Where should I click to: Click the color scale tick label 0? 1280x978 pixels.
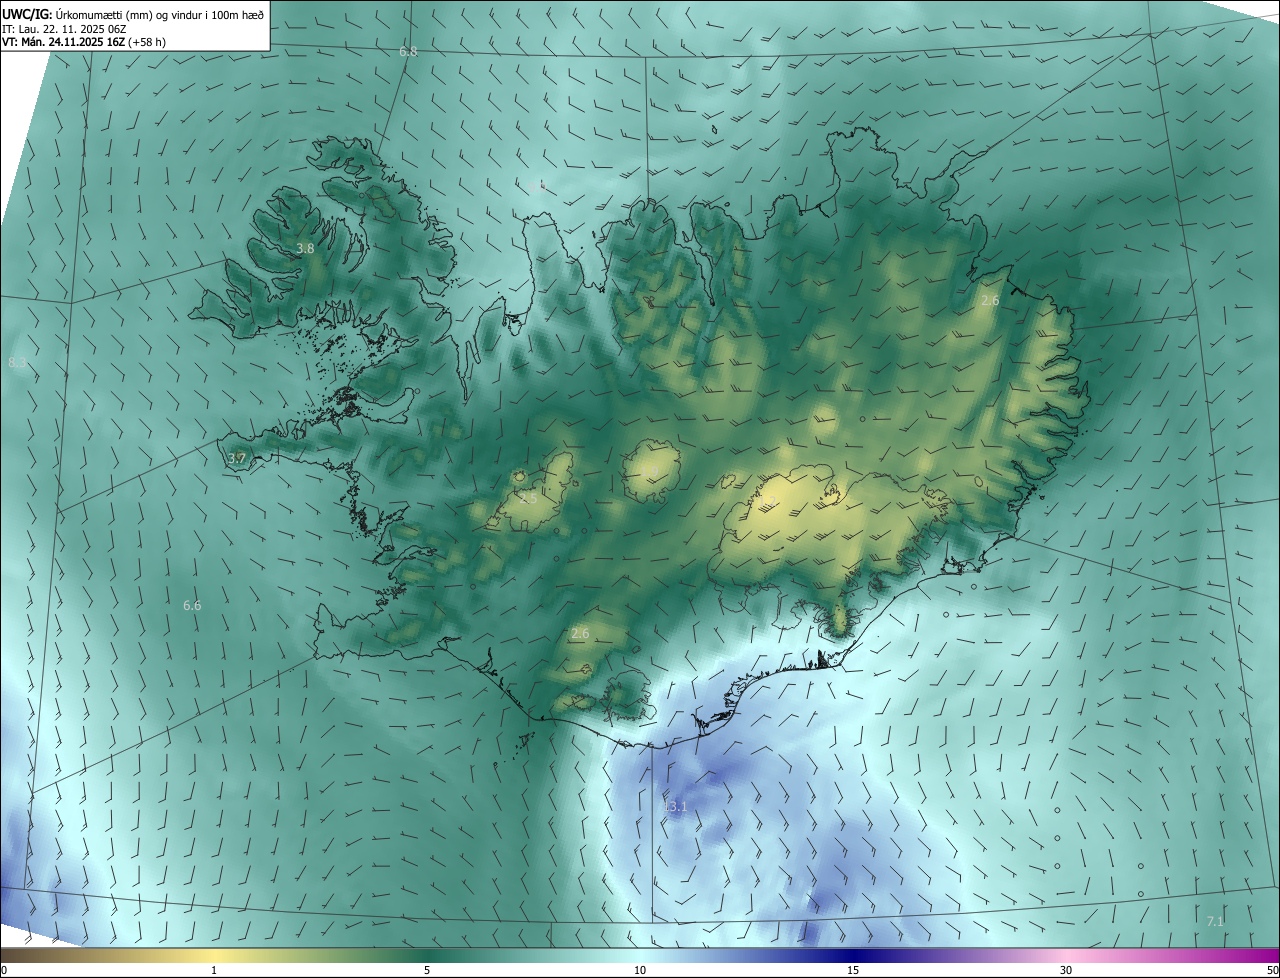coord(4,970)
